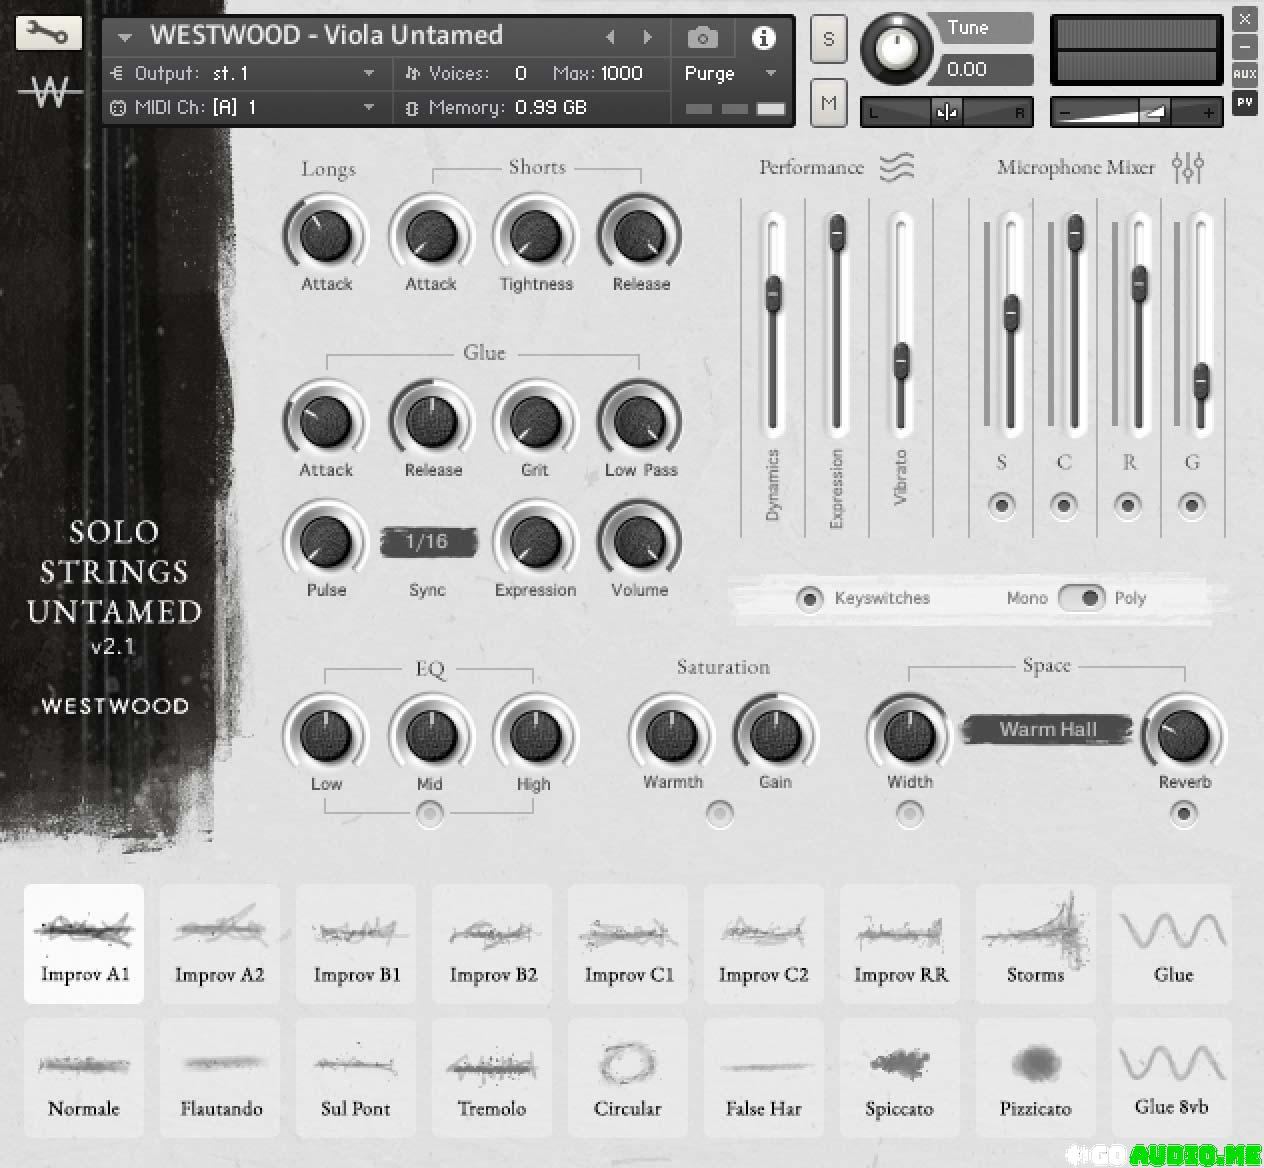The width and height of the screenshot is (1264, 1168).
Task: Select Improv A2 articulation
Action: [220, 943]
